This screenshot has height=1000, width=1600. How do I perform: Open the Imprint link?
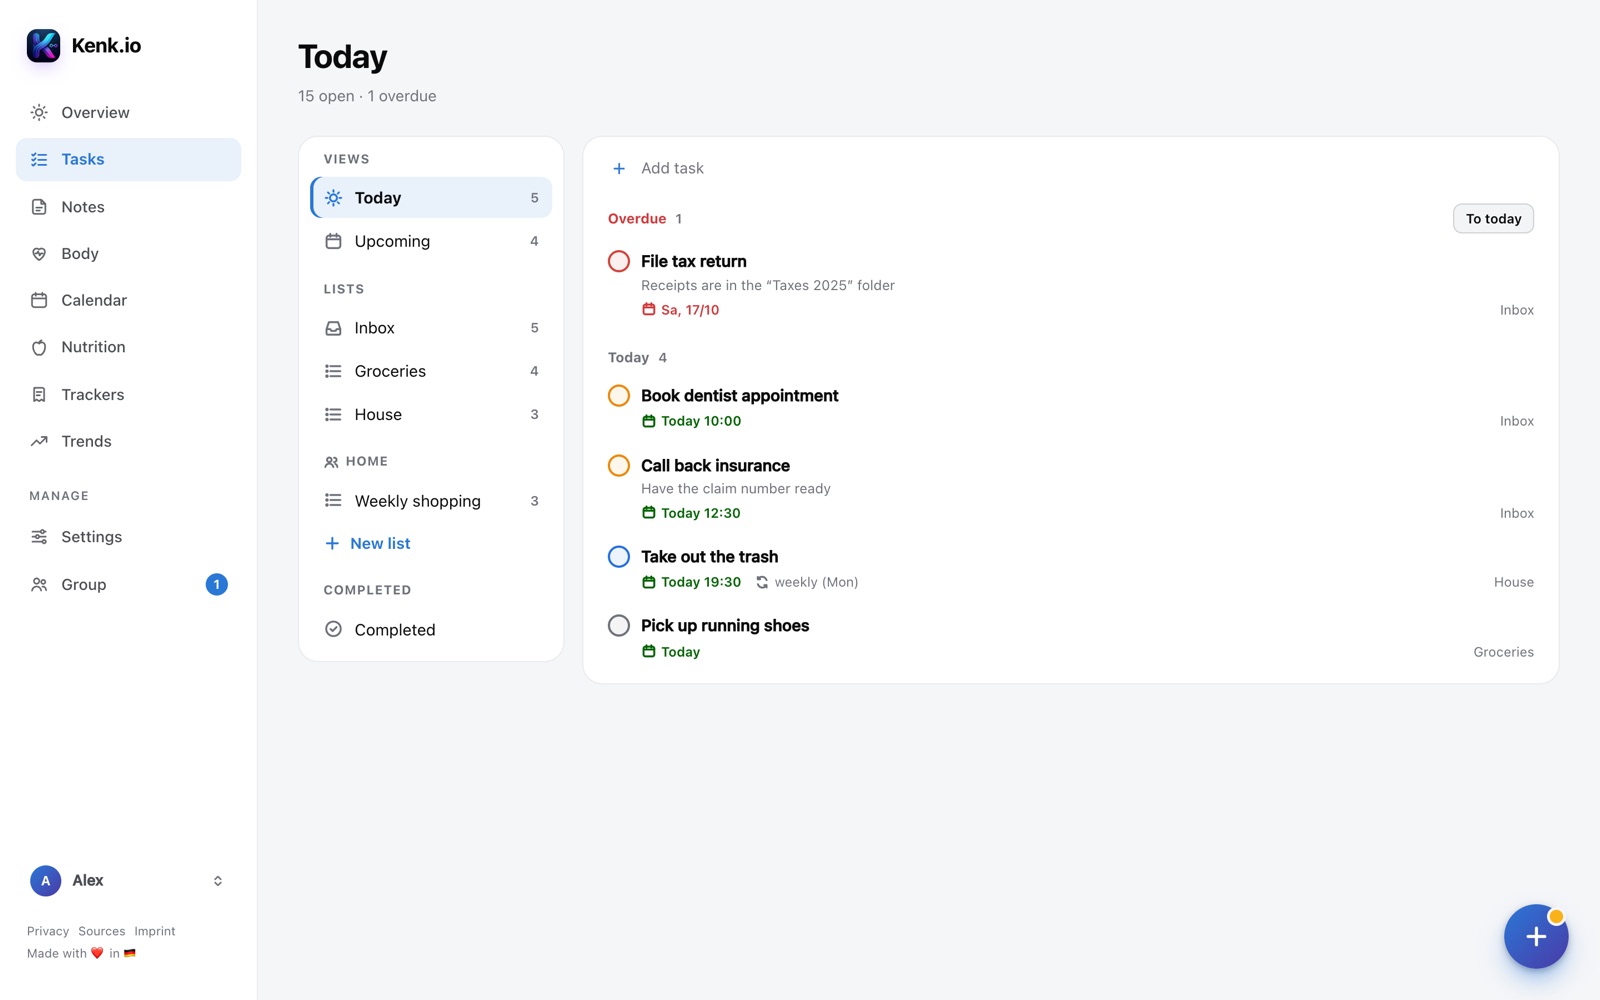coord(155,931)
